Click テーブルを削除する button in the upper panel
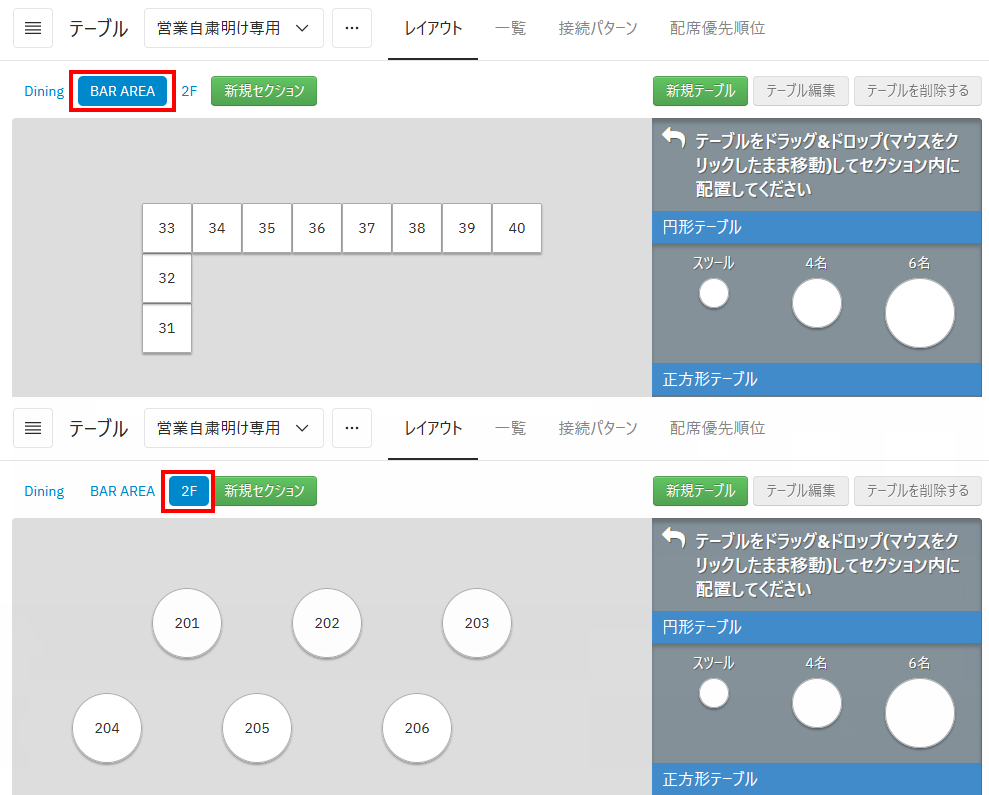Screen dimensions: 989x795 (x=918, y=91)
